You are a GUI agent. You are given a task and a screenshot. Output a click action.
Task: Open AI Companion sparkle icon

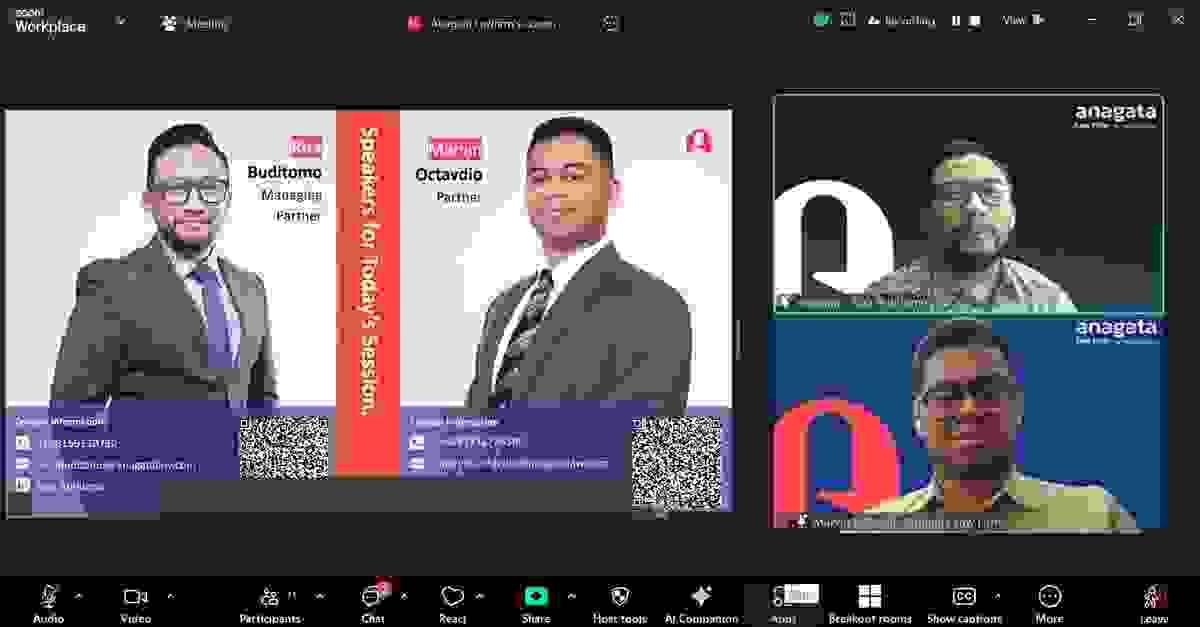(x=702, y=596)
